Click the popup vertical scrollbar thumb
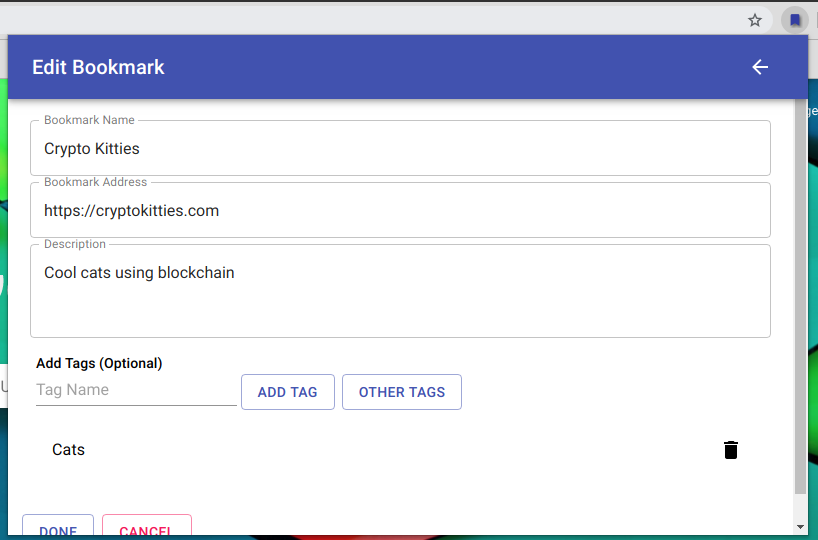The width and height of the screenshot is (818, 540). pos(800,296)
